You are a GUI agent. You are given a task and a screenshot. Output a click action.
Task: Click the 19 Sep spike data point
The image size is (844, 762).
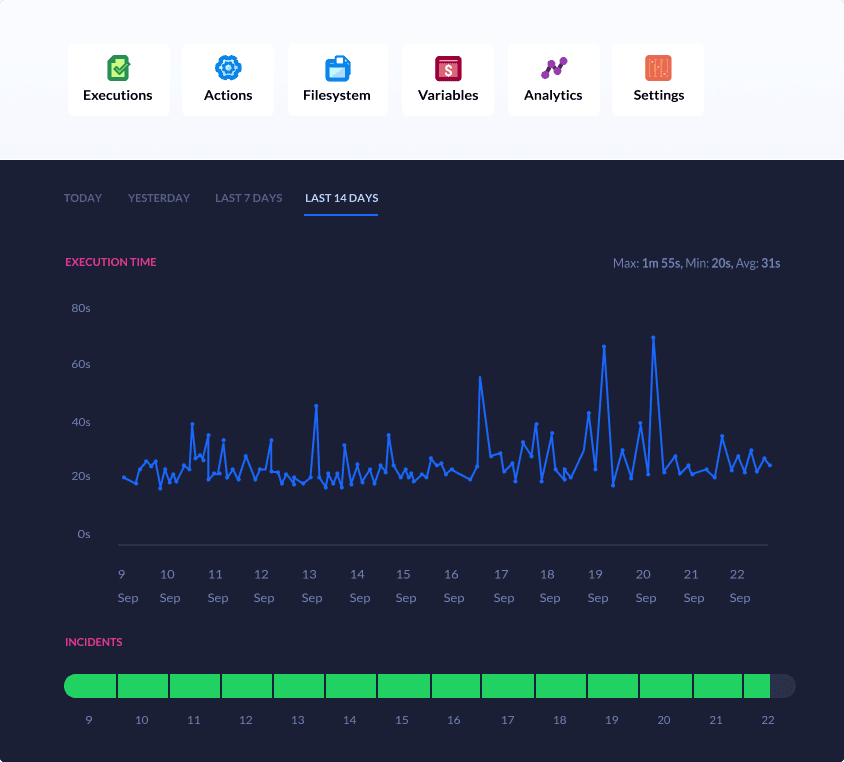[x=604, y=347]
